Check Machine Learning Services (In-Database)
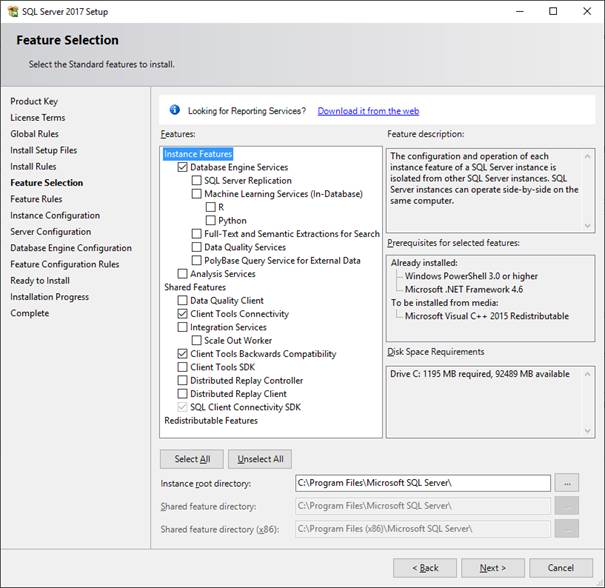This screenshot has height=588, width=605. coord(196,194)
